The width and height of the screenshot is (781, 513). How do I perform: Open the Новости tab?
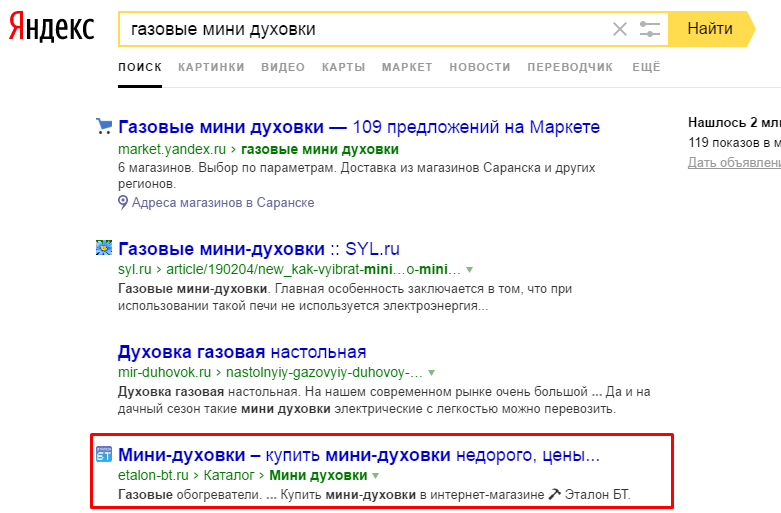tap(480, 67)
